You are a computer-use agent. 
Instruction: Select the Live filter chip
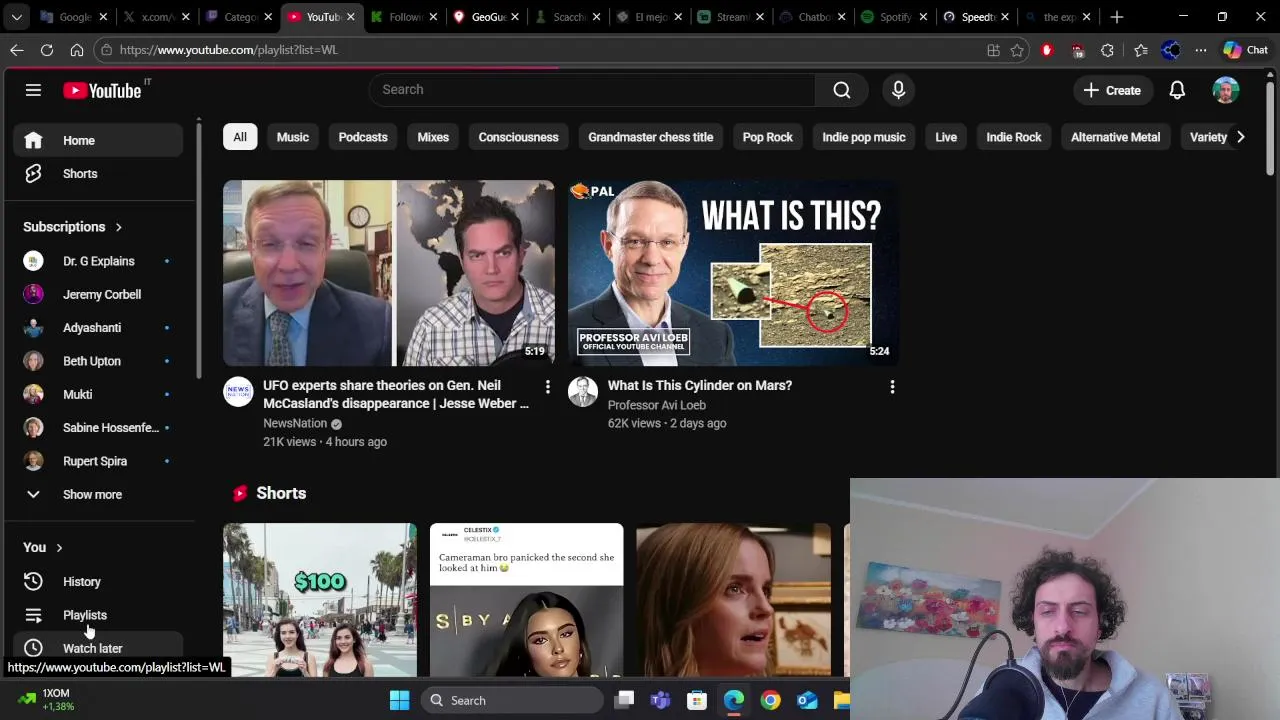946,137
